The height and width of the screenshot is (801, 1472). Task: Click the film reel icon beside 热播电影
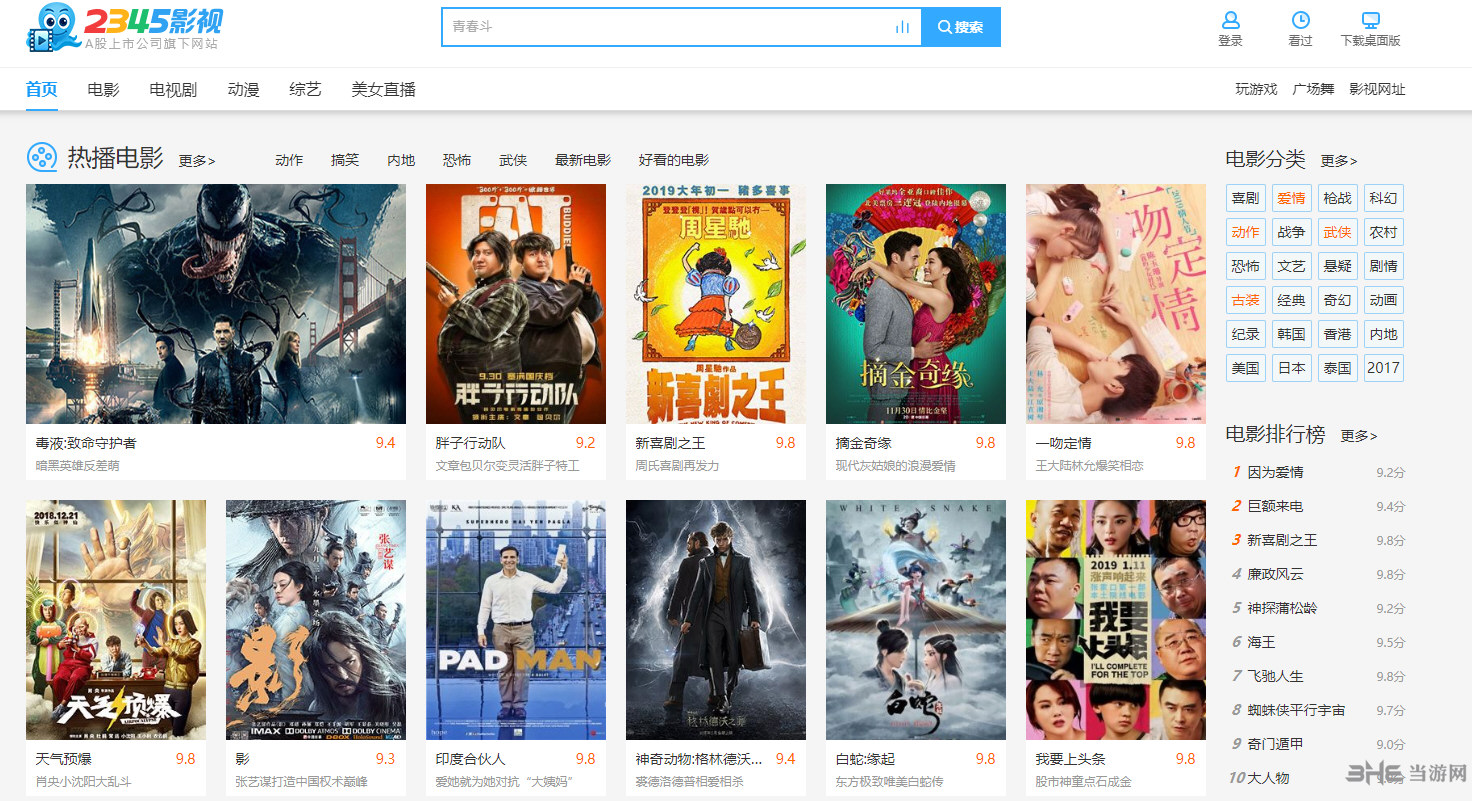42,157
